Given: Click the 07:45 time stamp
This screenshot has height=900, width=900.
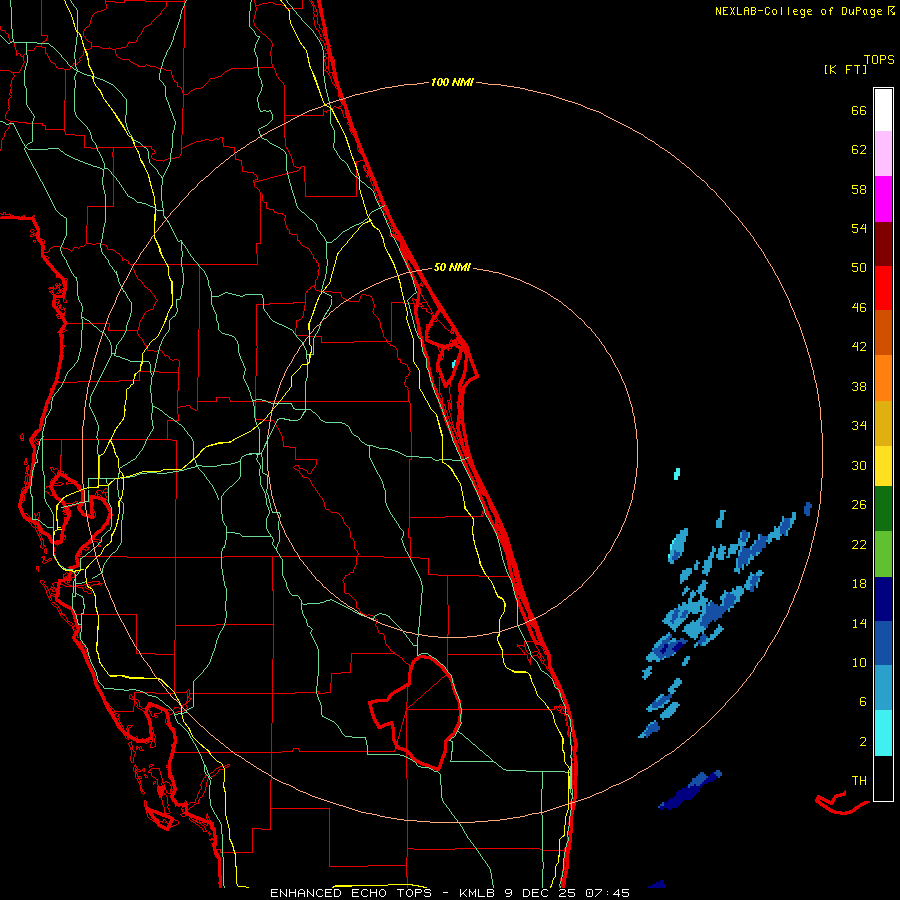Looking at the screenshot, I should click(607, 893).
